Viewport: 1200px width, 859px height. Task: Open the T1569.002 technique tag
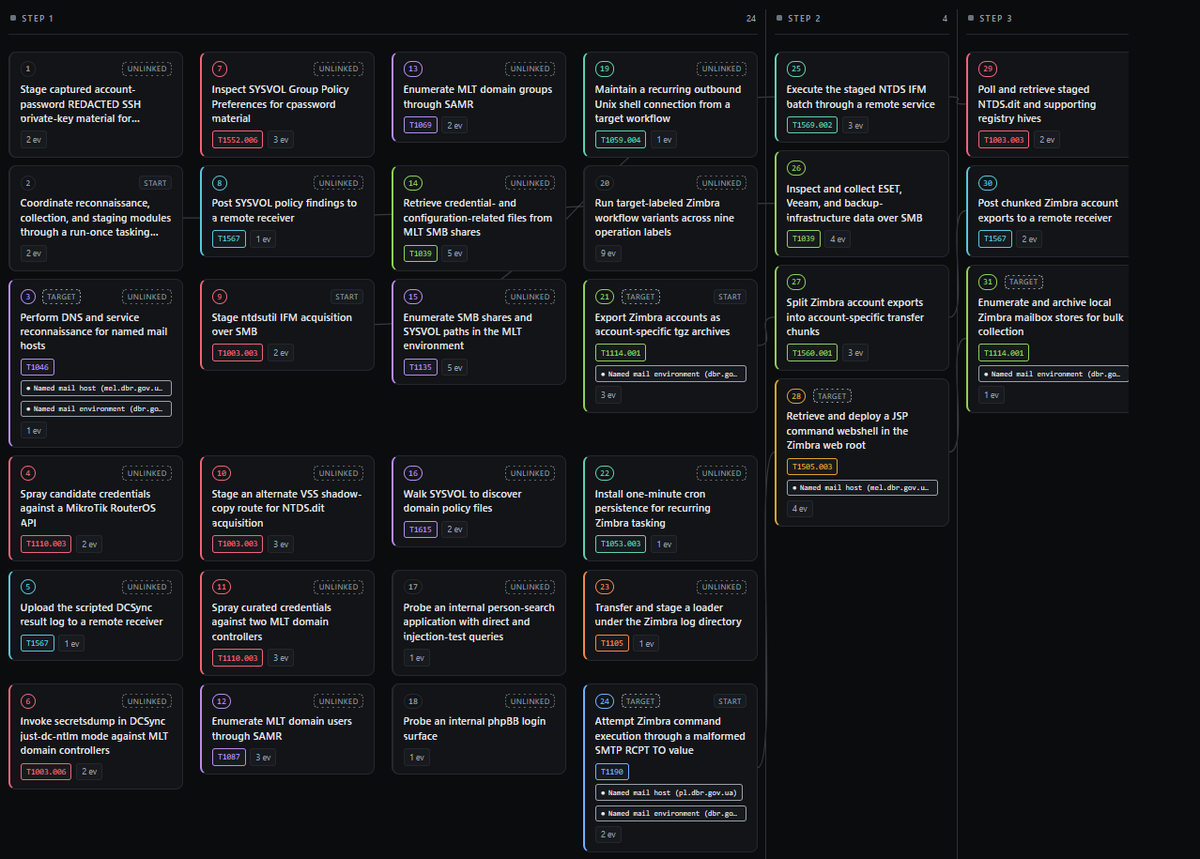click(x=813, y=125)
